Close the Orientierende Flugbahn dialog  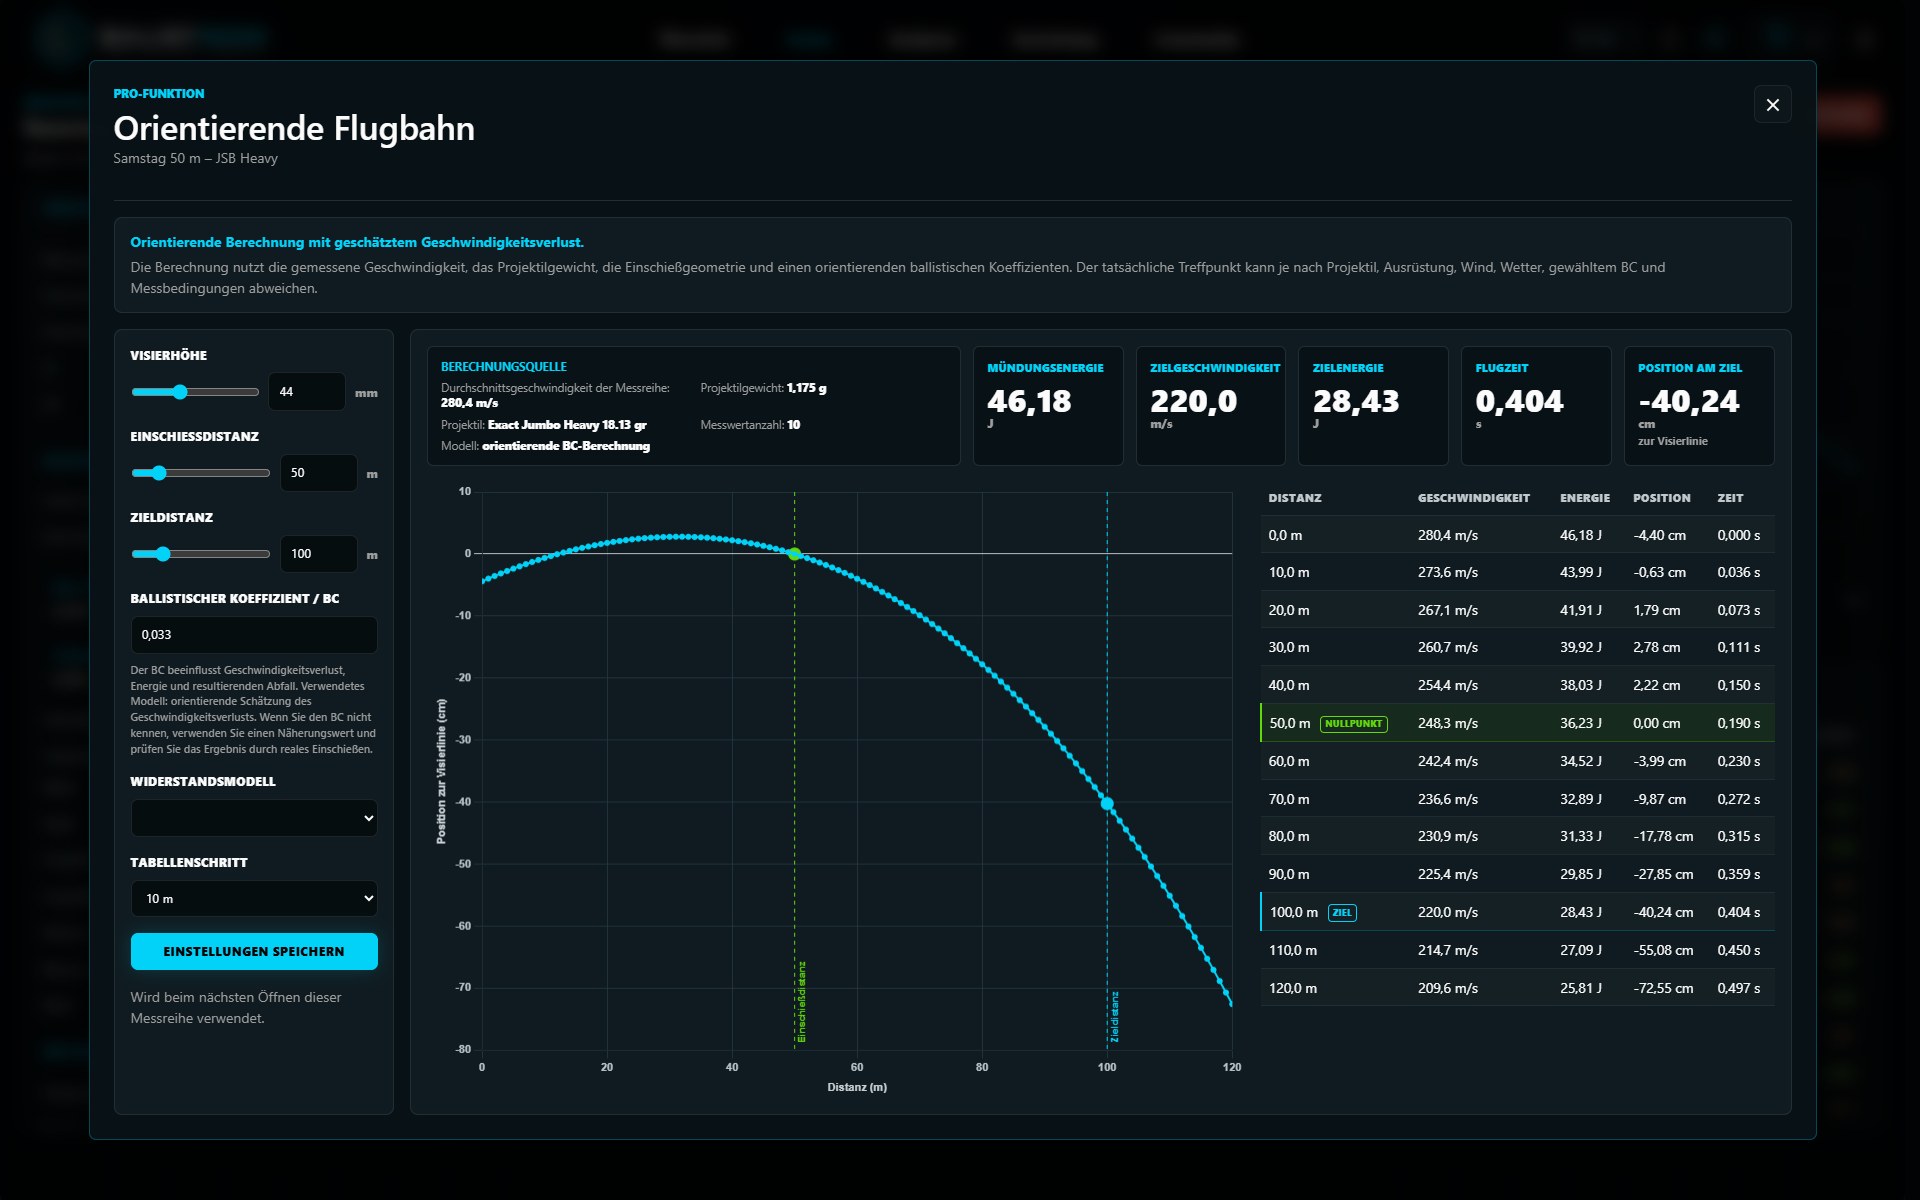click(1772, 105)
